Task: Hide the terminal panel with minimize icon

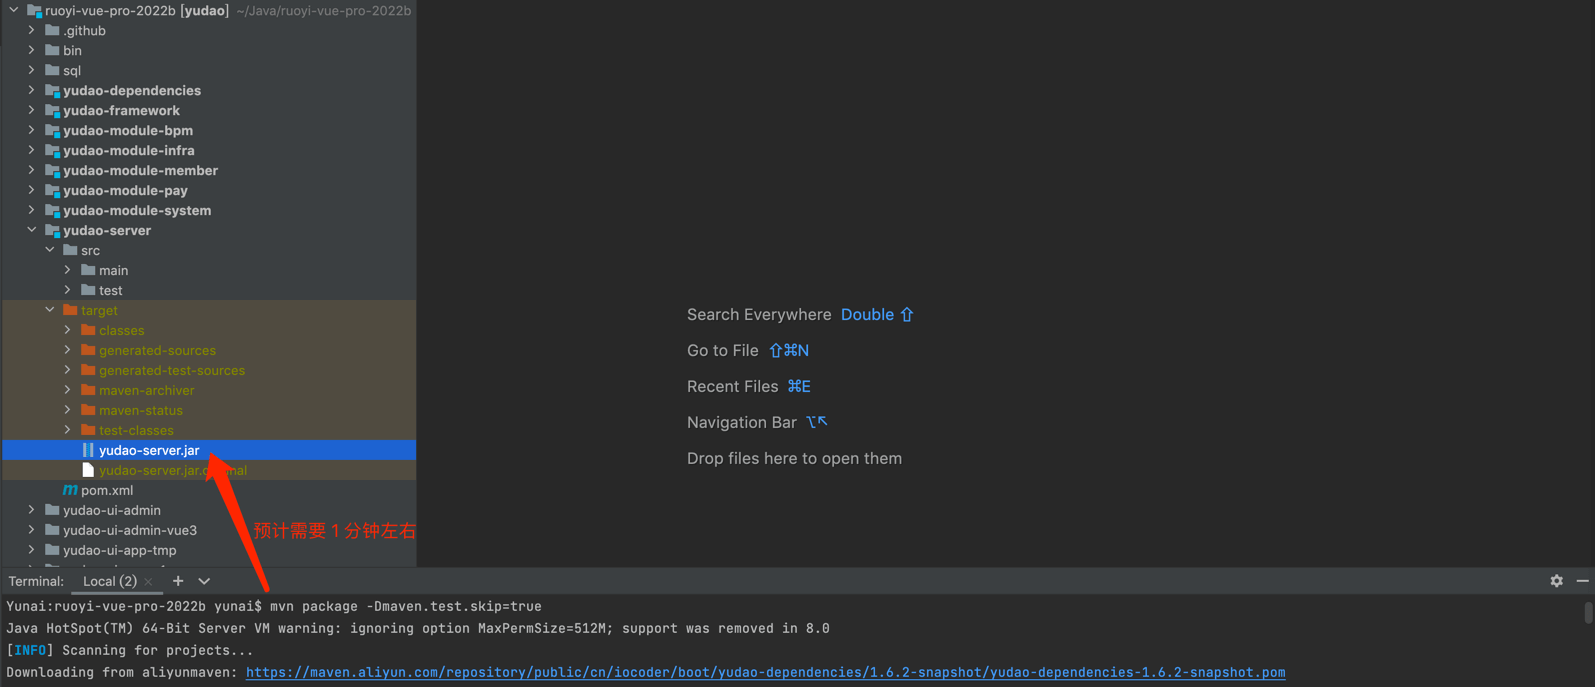Action: click(1582, 581)
